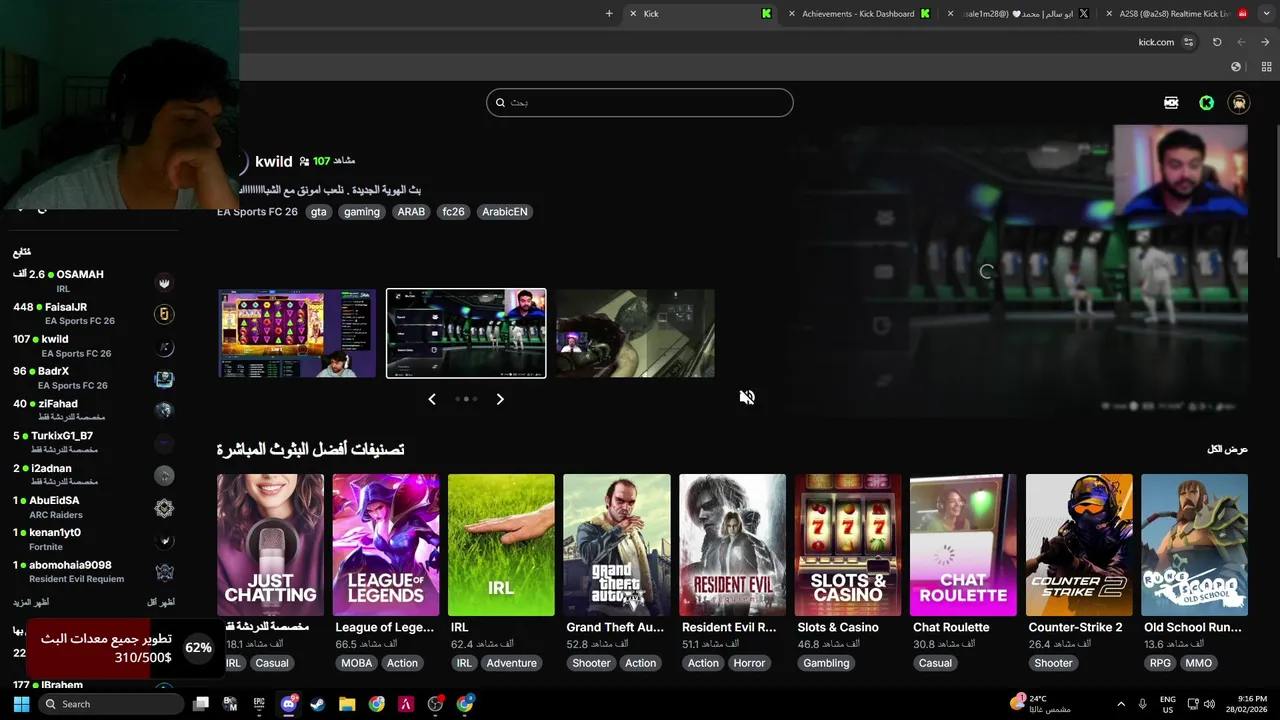Switch to Achievements - Kick Dashboard tab

pyautogui.click(x=858, y=14)
